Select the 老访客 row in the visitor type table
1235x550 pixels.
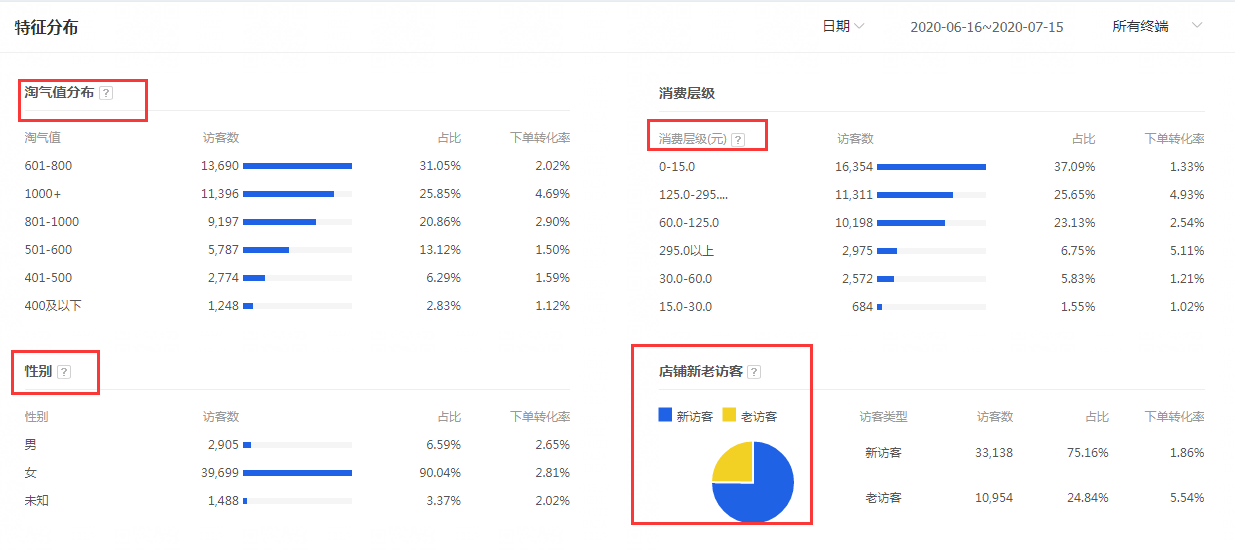tap(883, 498)
